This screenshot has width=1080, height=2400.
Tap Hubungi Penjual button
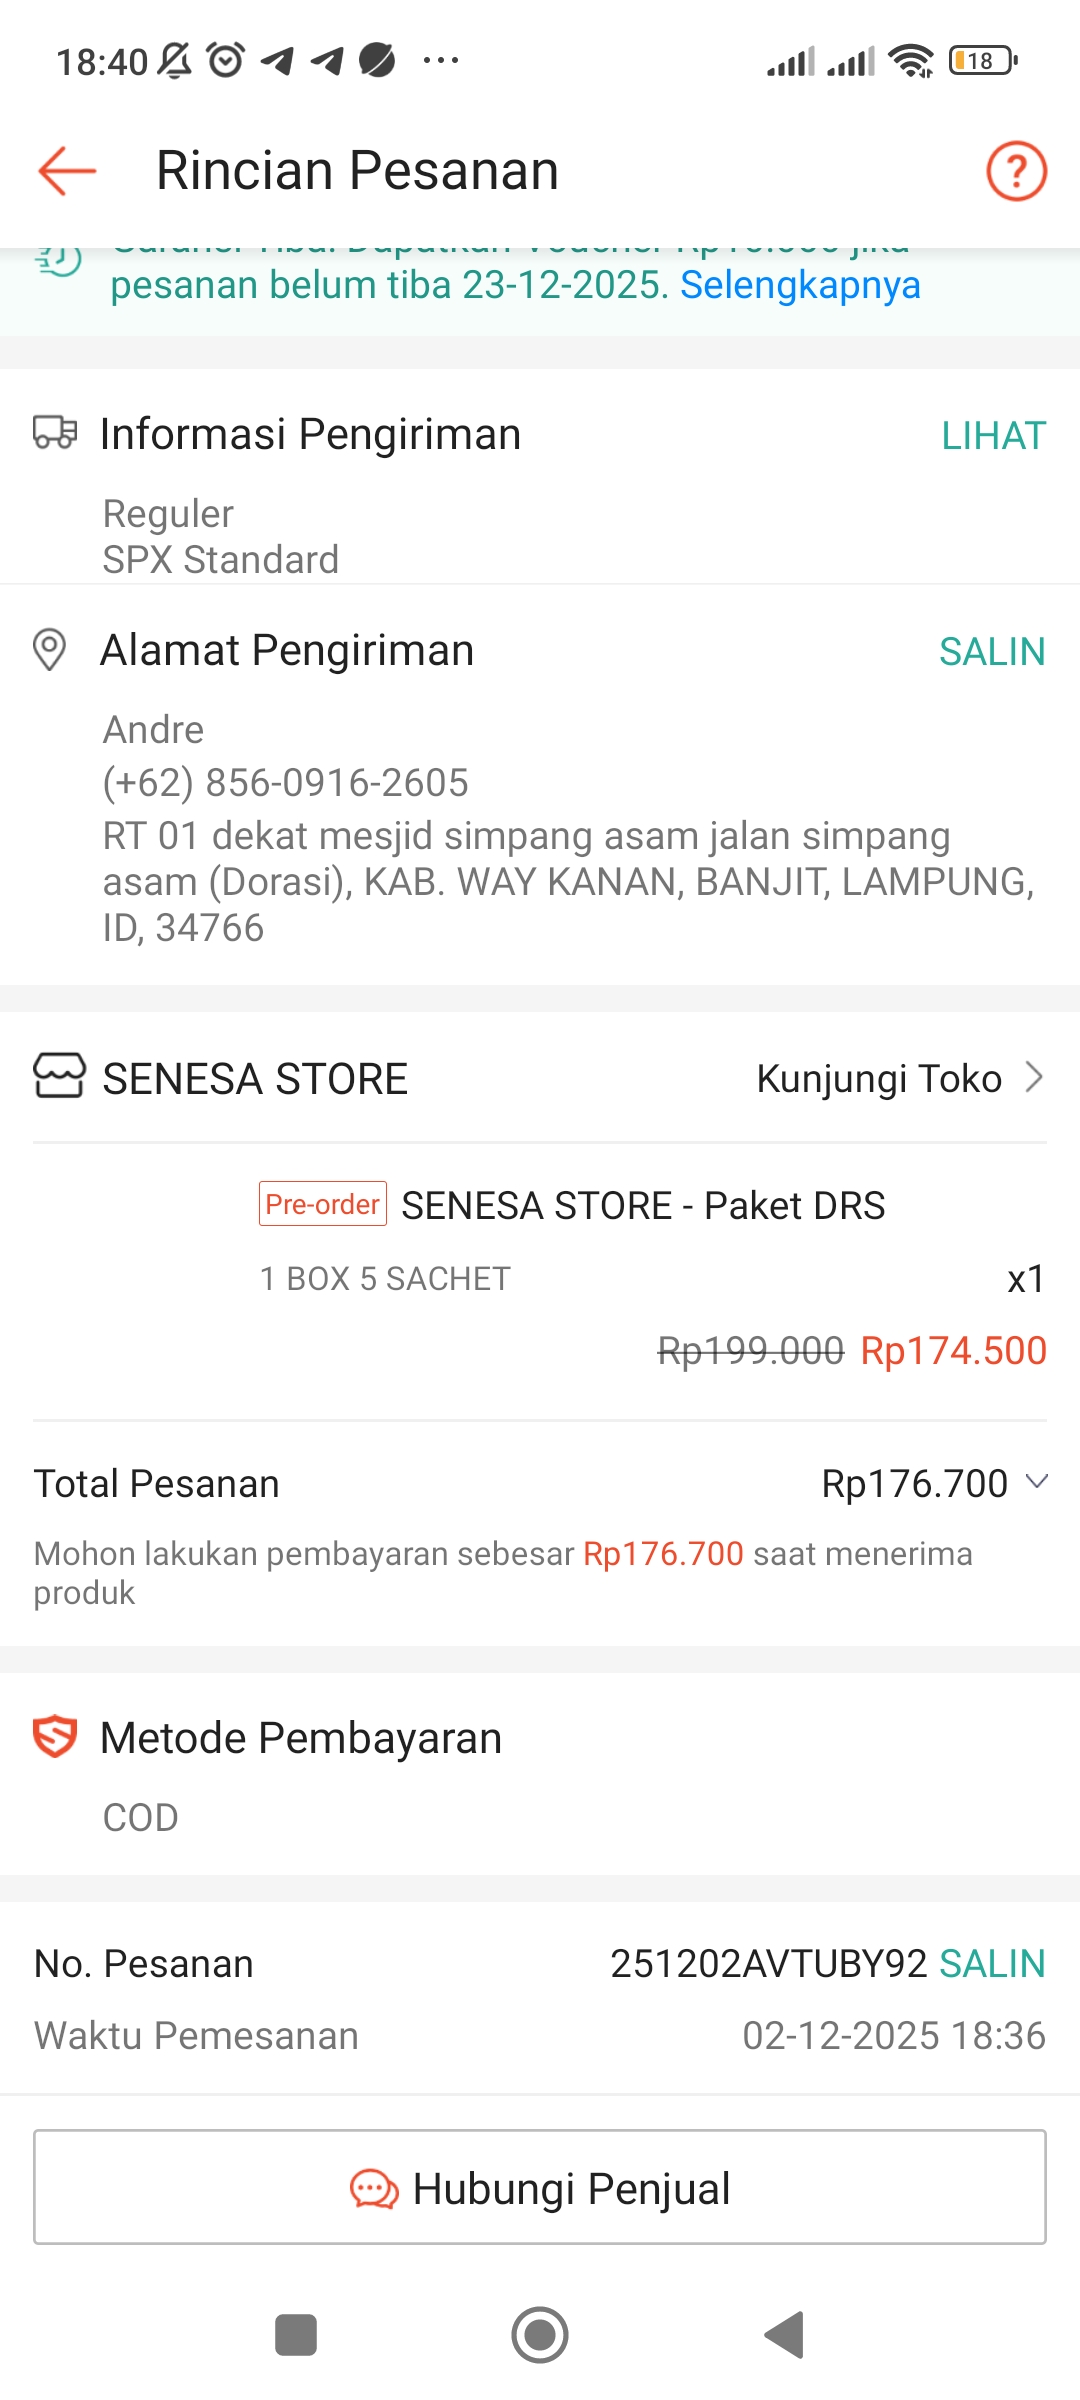[x=540, y=2187]
